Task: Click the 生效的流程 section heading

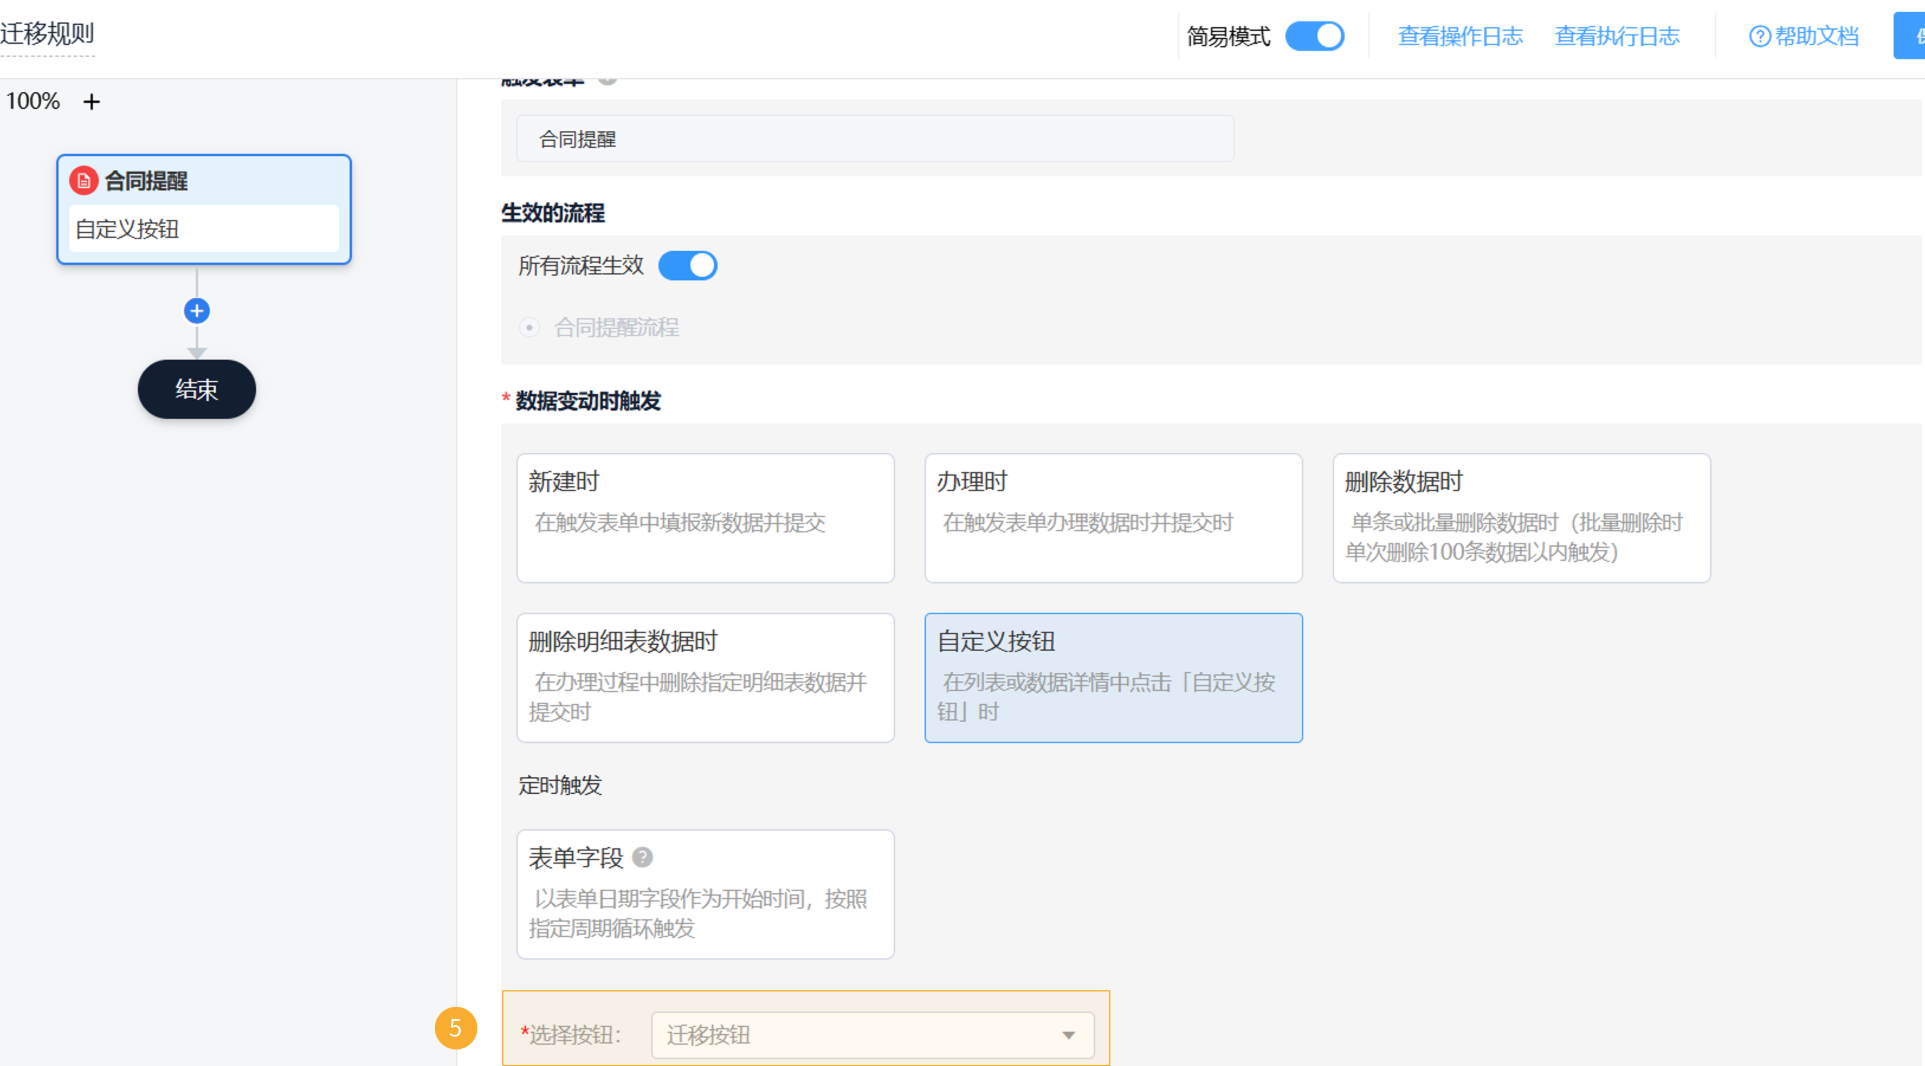Action: (553, 213)
